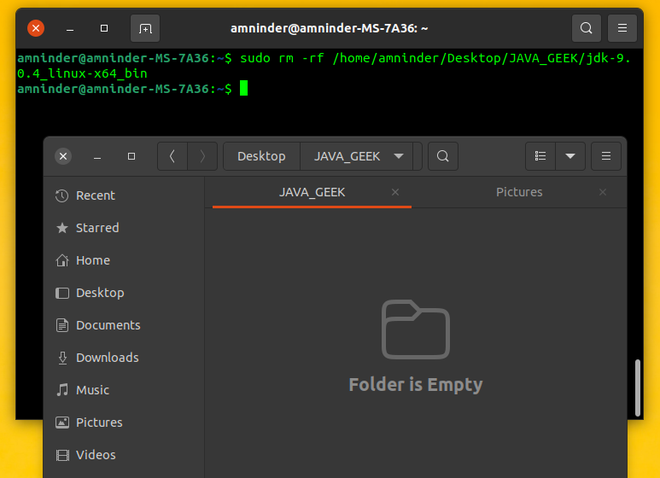This screenshot has height=478, width=660.
Task: Minimize the file manager window
Action: [x=97, y=157]
